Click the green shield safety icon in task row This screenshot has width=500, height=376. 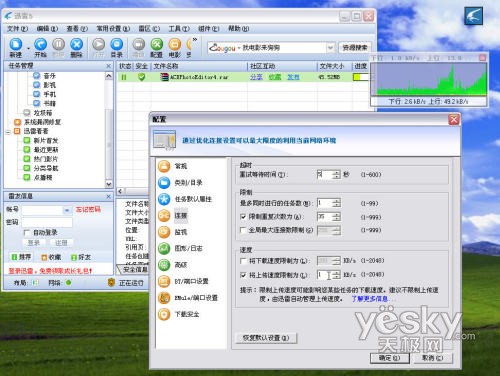pos(142,77)
